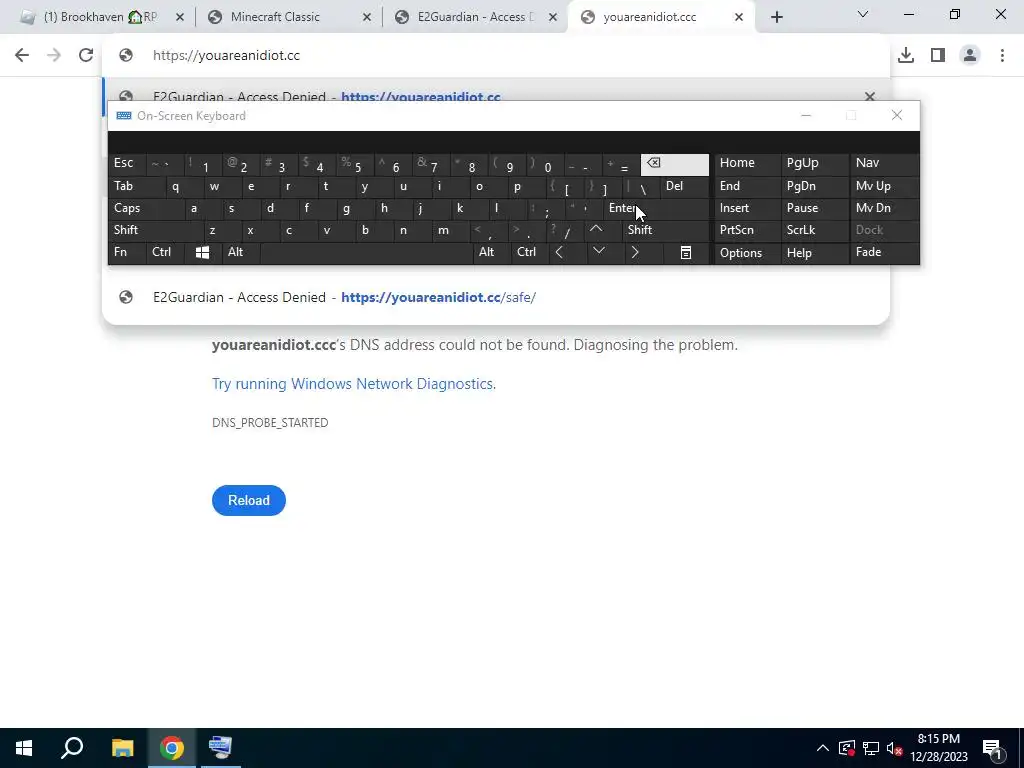Open taskbar search magnifier

click(x=72, y=748)
